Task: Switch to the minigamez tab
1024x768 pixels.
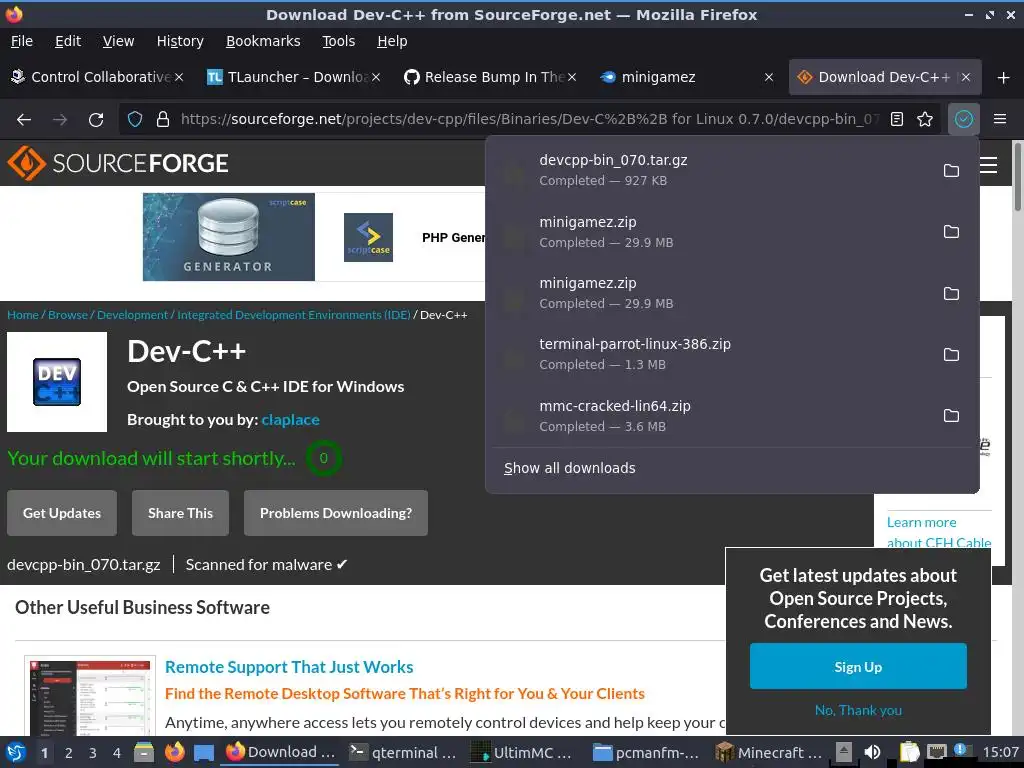Action: [x=686, y=77]
